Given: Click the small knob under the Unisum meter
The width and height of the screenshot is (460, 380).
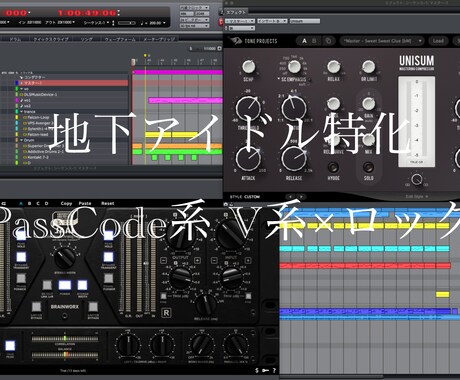Looking at the screenshot, I should [x=416, y=179].
